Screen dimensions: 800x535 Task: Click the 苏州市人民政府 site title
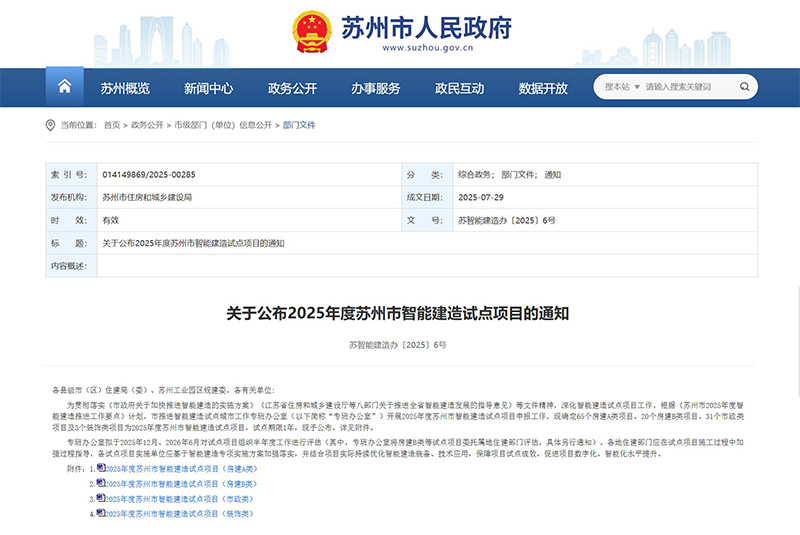pos(426,28)
